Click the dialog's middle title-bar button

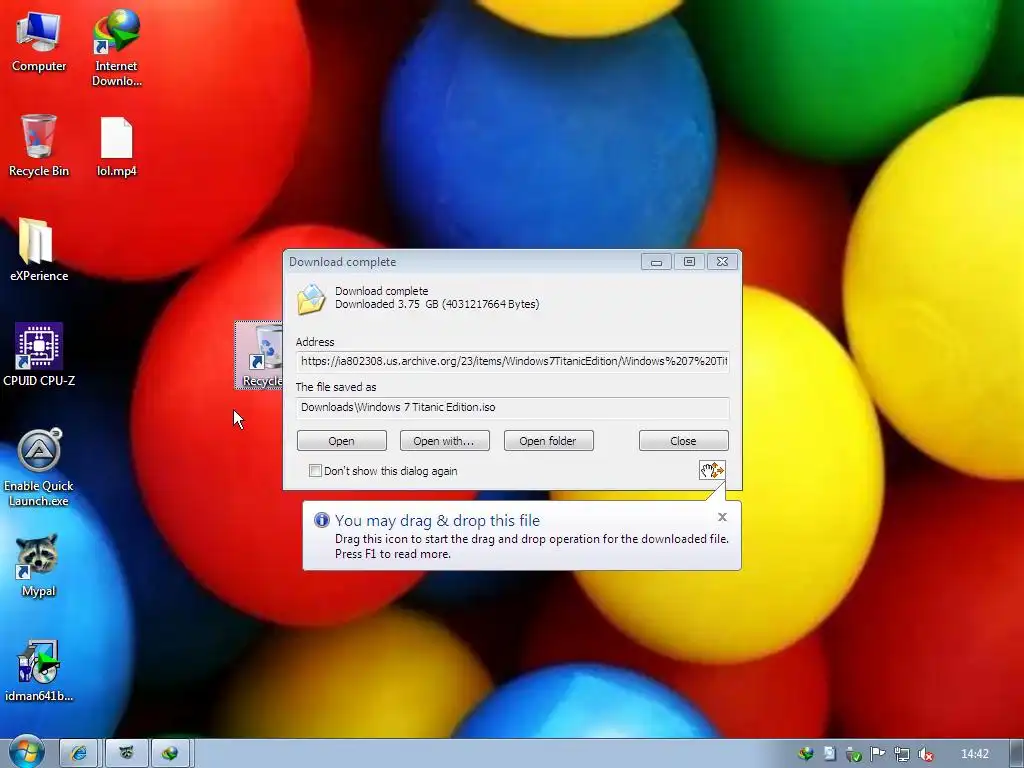689,262
